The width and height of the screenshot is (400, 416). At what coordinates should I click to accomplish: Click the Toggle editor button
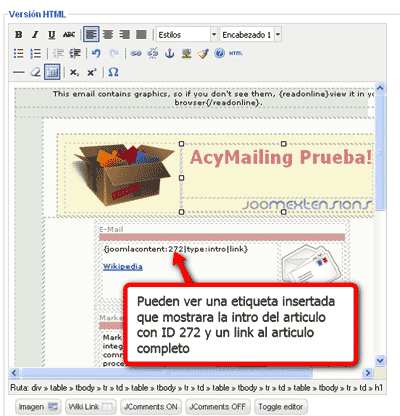[281, 407]
